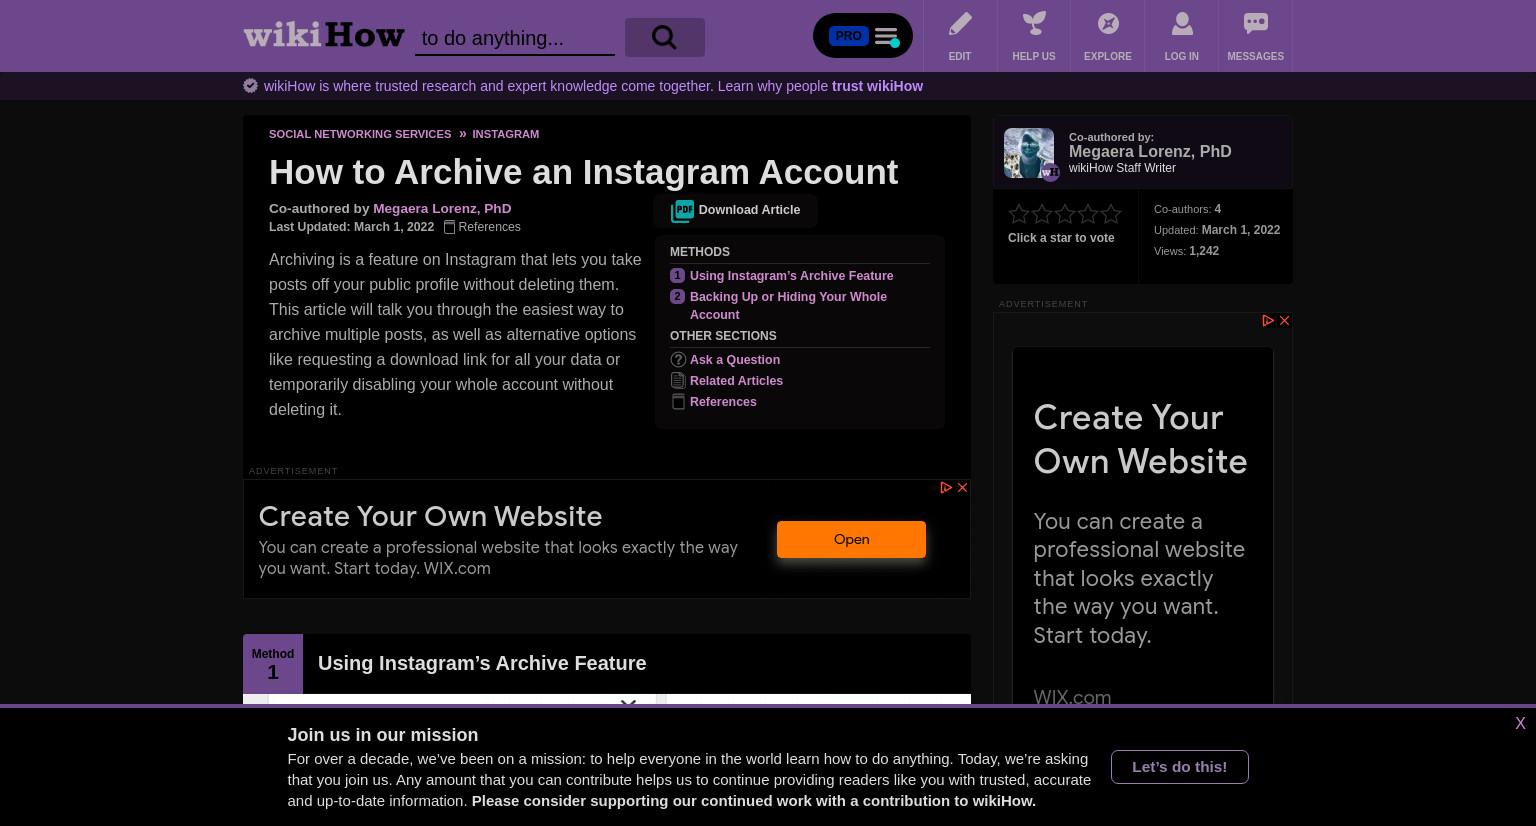The height and width of the screenshot is (826, 1536).
Task: Click the question mark icon by Ask a Question
Action: (x=678, y=360)
